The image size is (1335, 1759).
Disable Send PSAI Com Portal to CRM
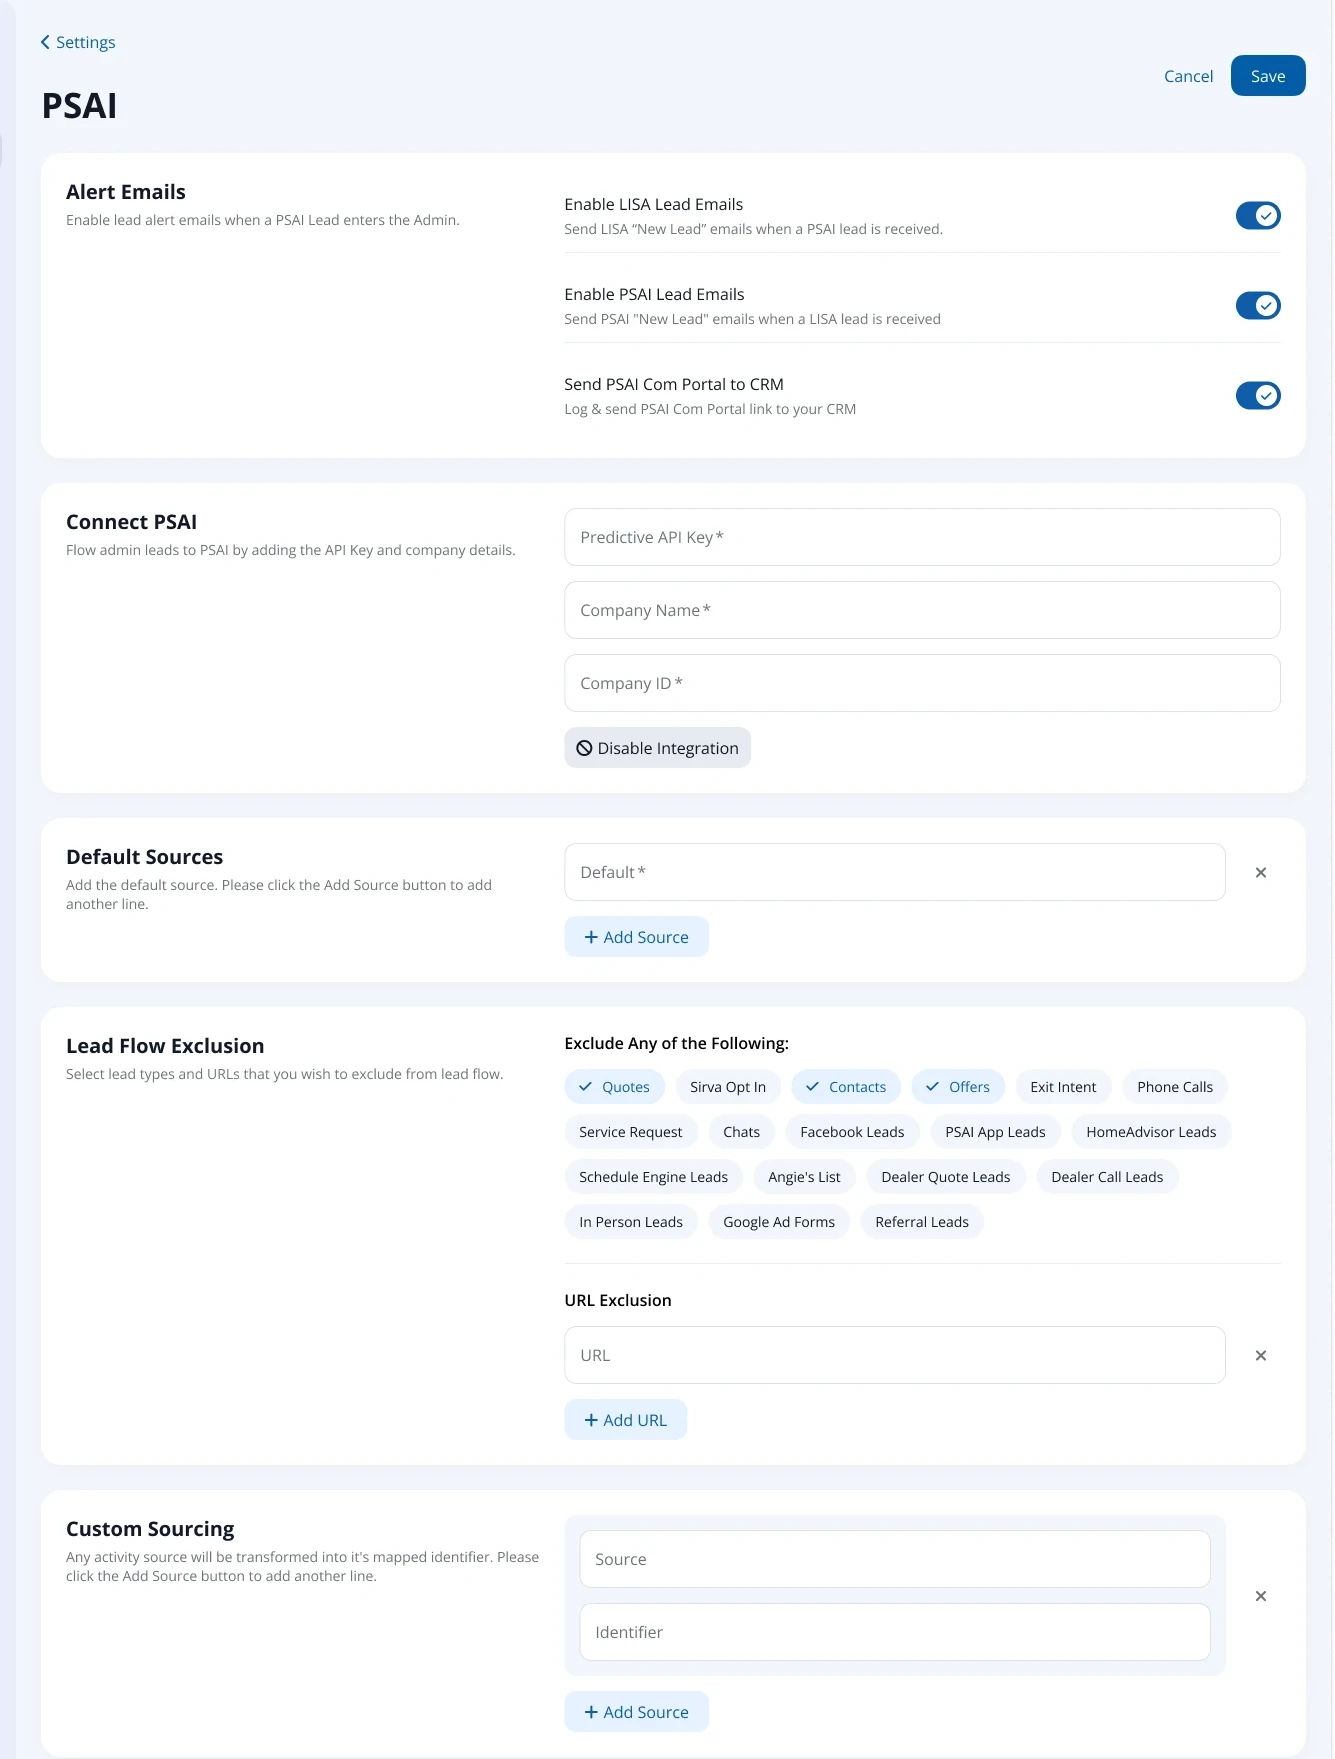(x=1257, y=396)
